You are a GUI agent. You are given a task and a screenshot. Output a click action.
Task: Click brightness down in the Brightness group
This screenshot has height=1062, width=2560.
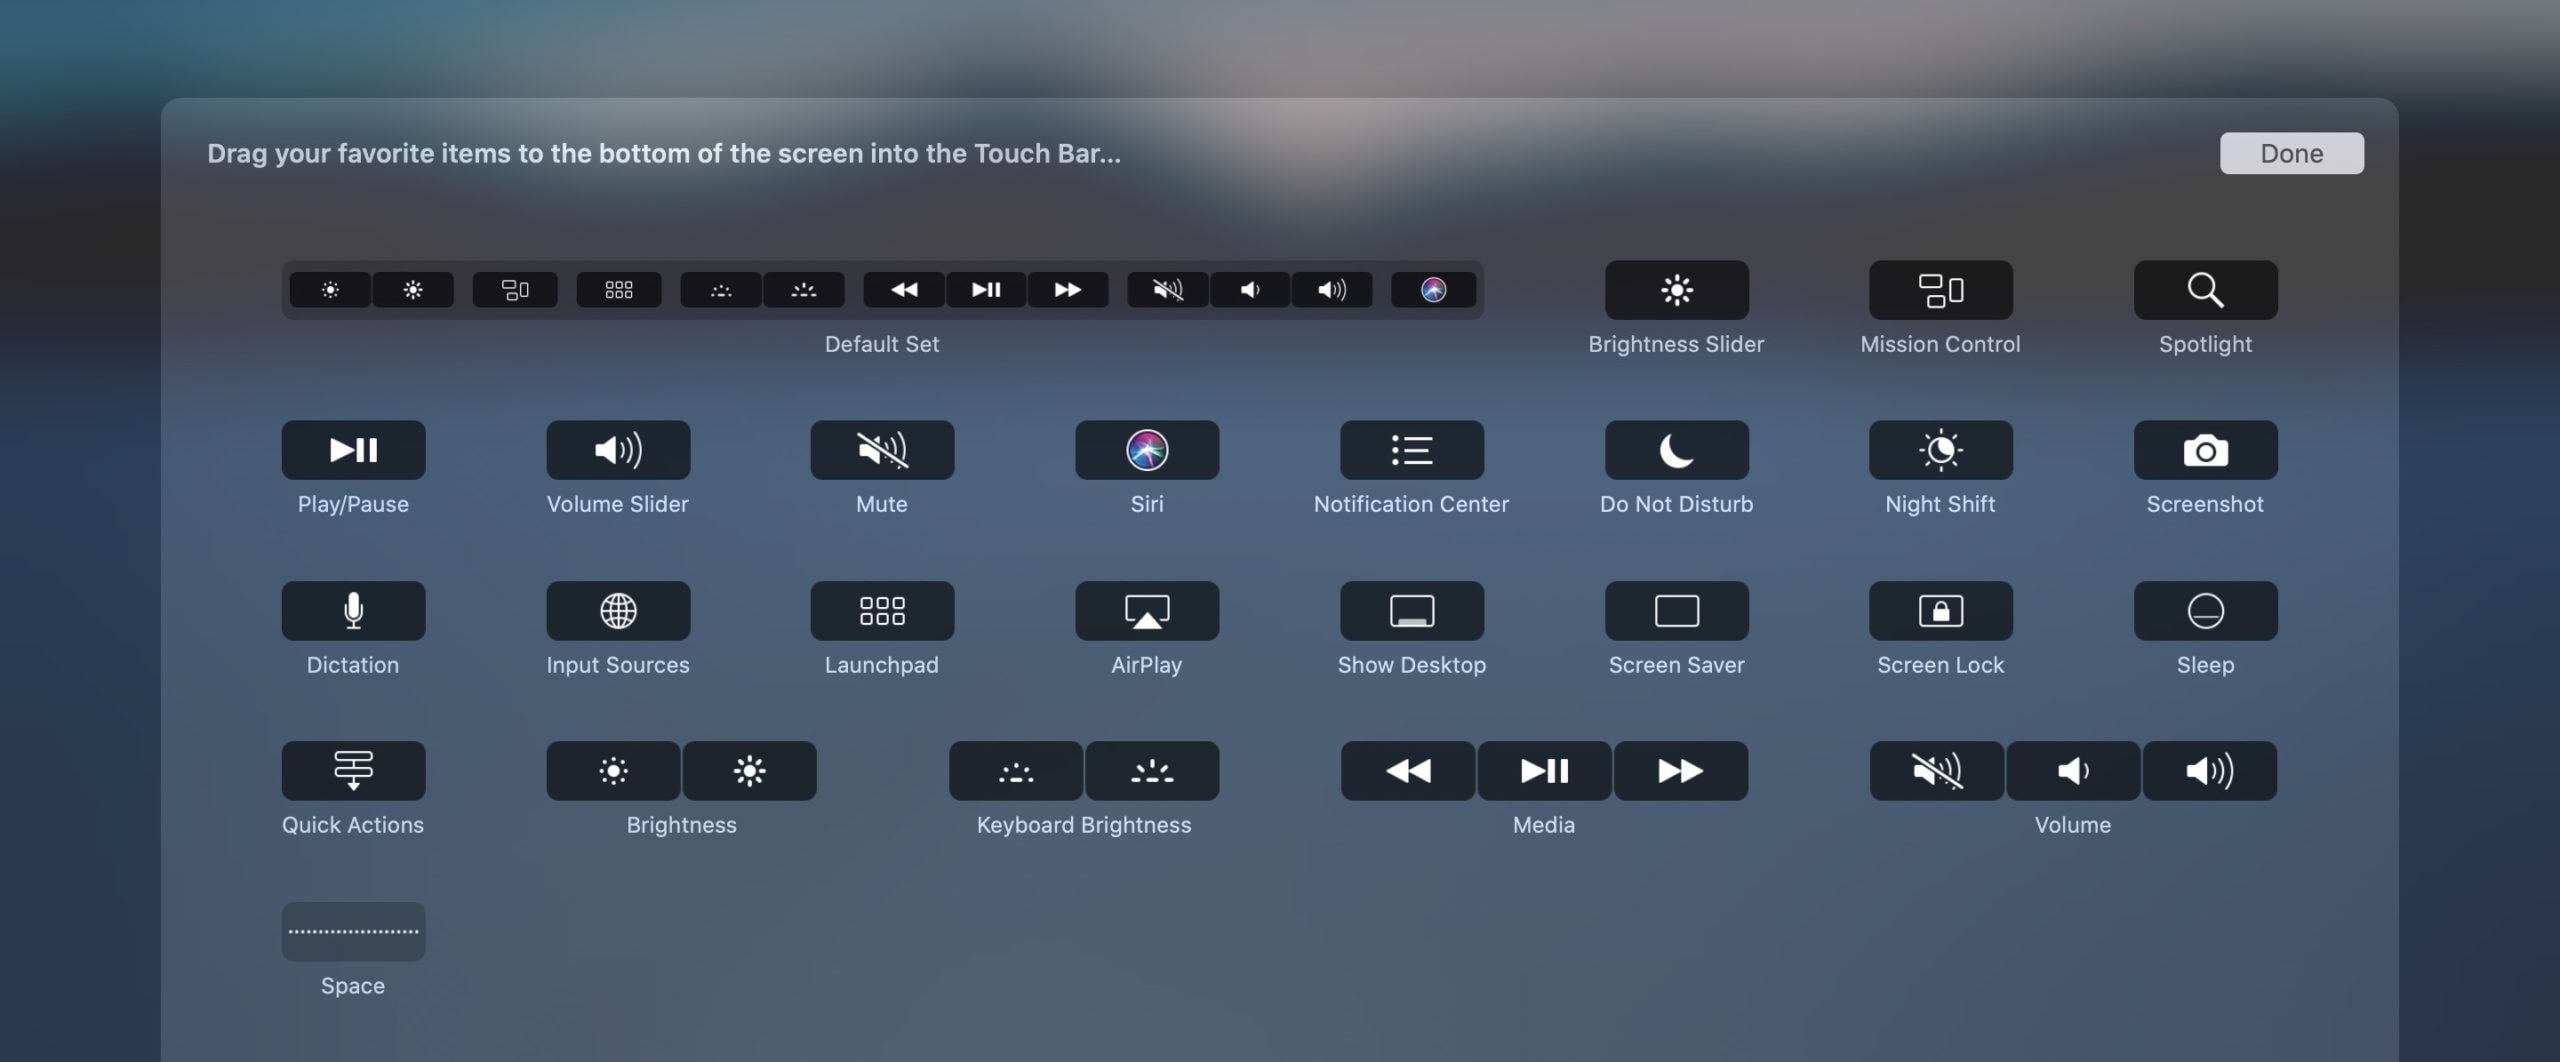tap(613, 771)
